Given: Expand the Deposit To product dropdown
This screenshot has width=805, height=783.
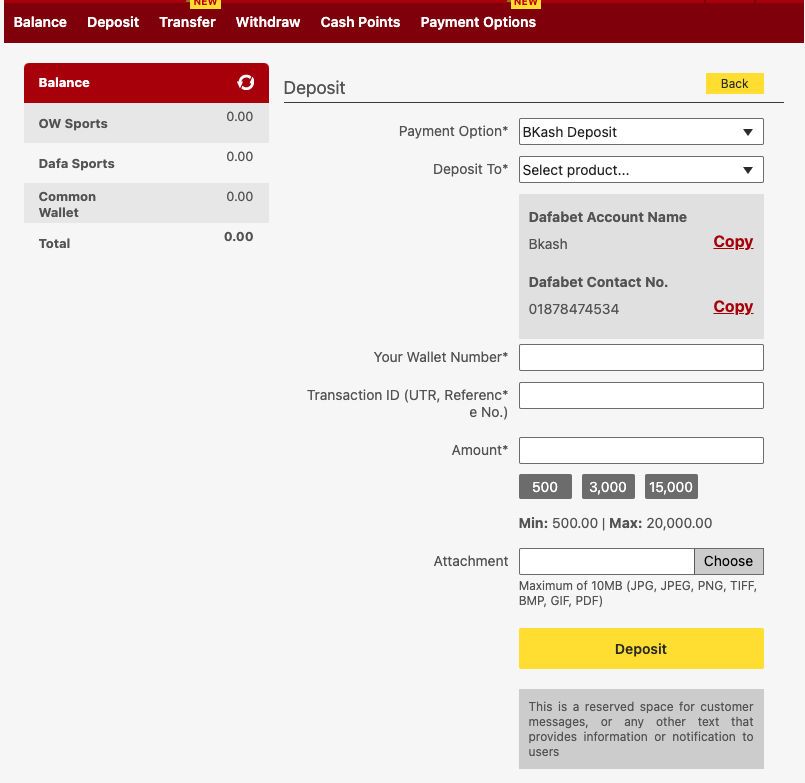Looking at the screenshot, I should coord(641,170).
